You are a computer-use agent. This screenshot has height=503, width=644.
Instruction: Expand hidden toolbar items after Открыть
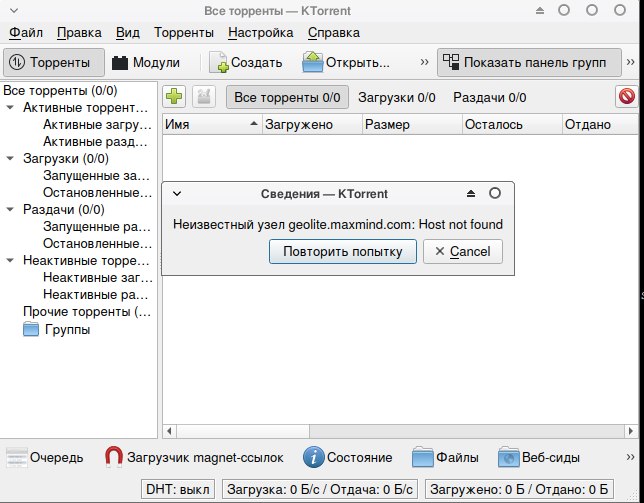pyautogui.click(x=424, y=62)
